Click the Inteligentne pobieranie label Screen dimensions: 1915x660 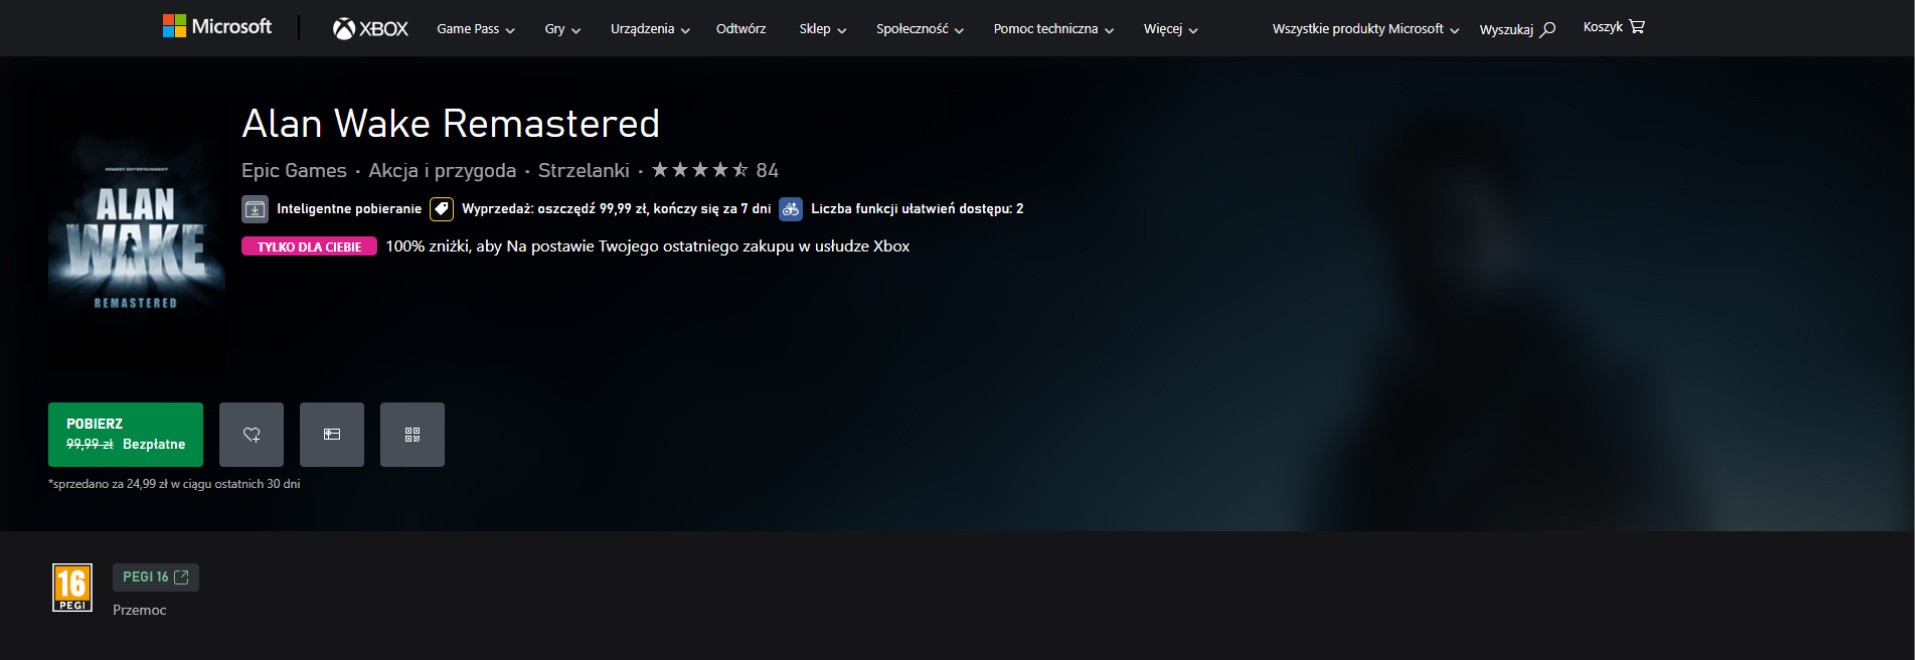pos(349,209)
